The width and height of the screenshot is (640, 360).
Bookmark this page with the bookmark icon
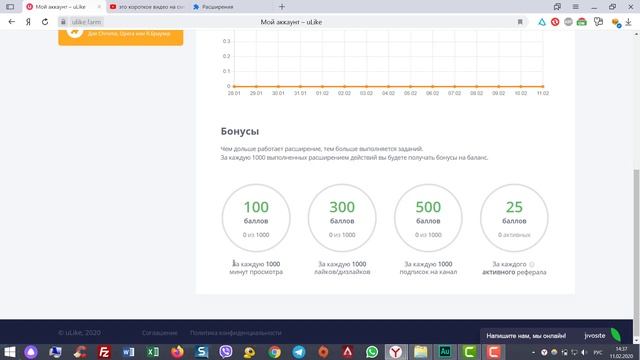[520, 22]
